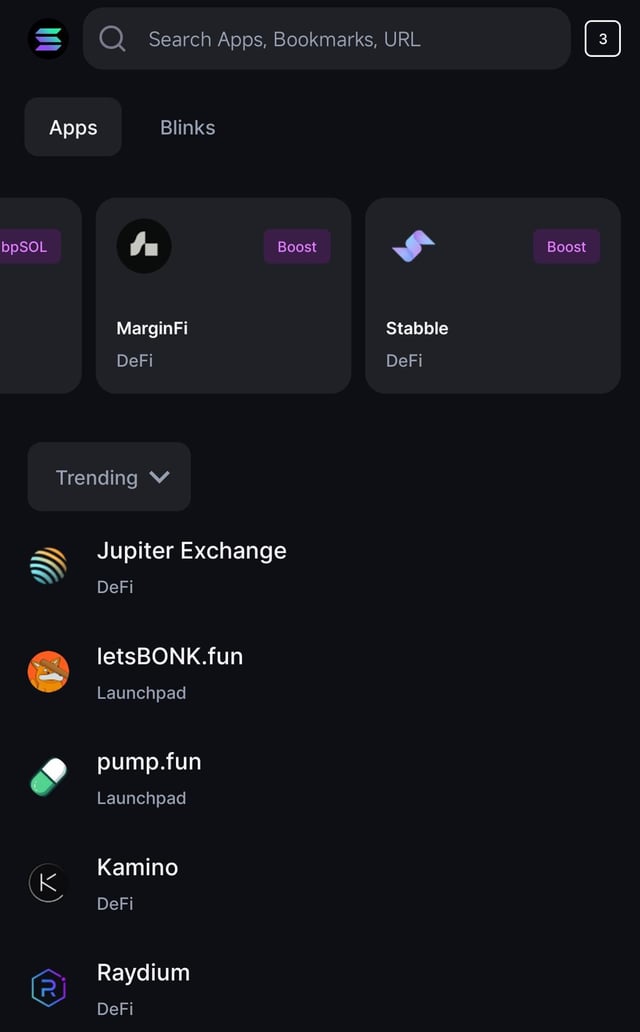The height and width of the screenshot is (1032, 640).
Task: Click the search magnifier icon
Action: [113, 39]
